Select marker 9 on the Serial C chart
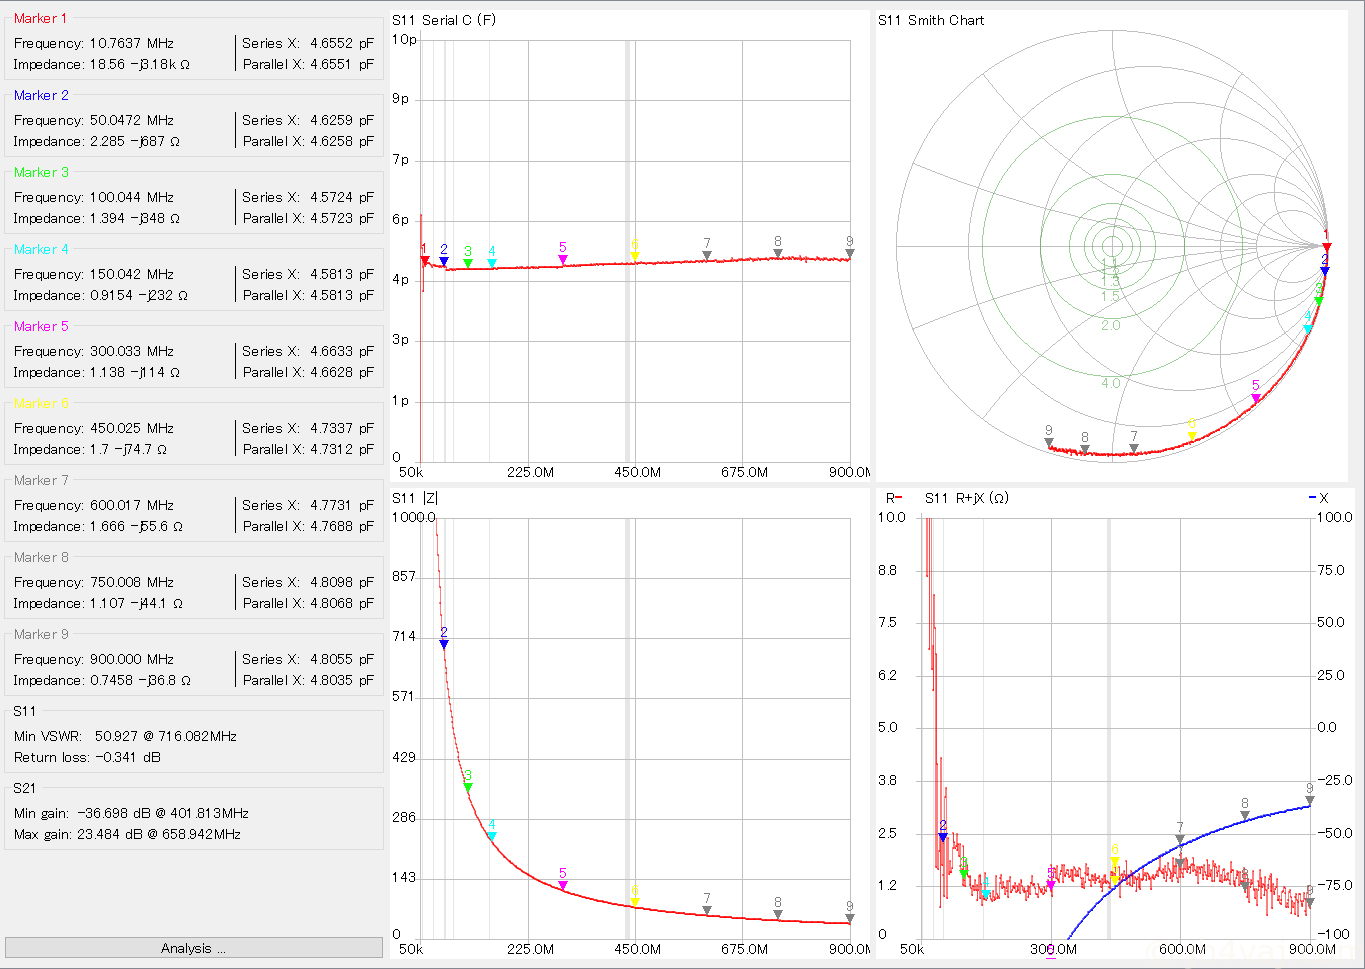The height and width of the screenshot is (969, 1365). pos(850,253)
